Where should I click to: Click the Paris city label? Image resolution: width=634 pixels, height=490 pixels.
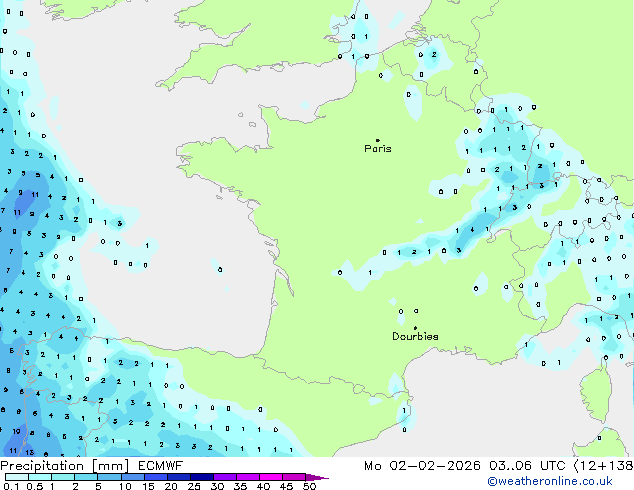pyautogui.click(x=378, y=149)
